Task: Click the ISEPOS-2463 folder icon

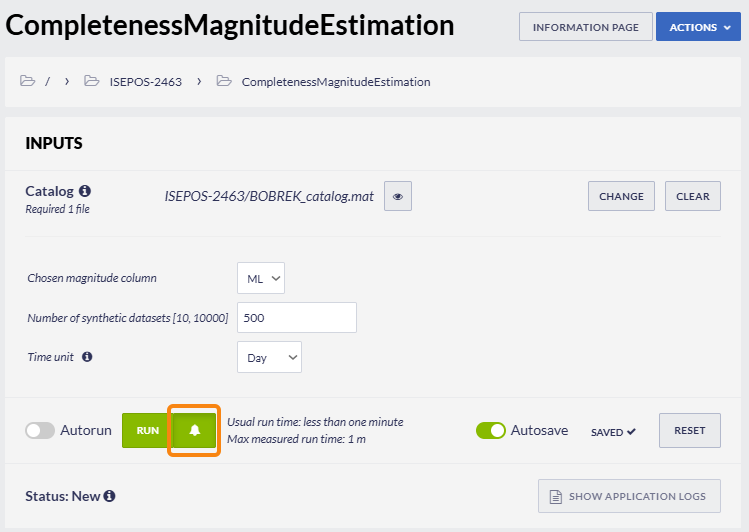Action: click(x=91, y=81)
